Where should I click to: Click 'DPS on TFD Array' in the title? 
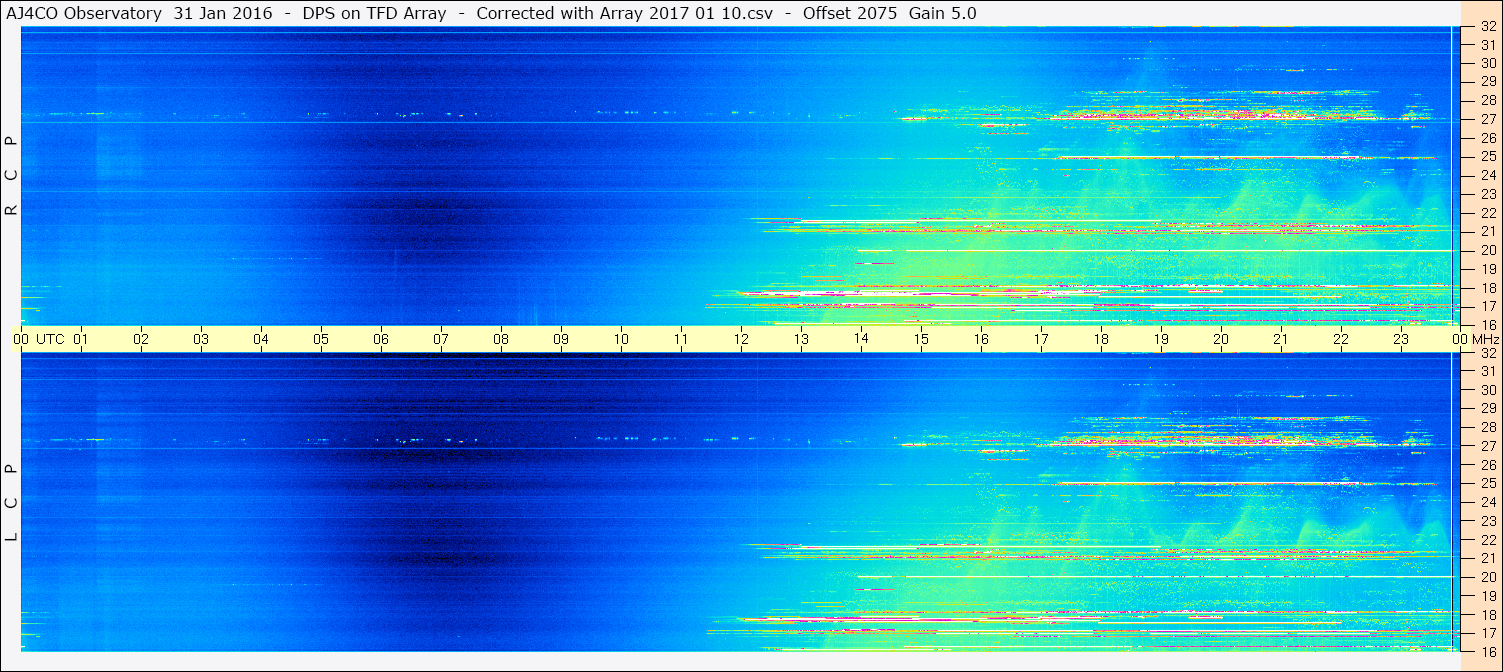pyautogui.click(x=374, y=13)
